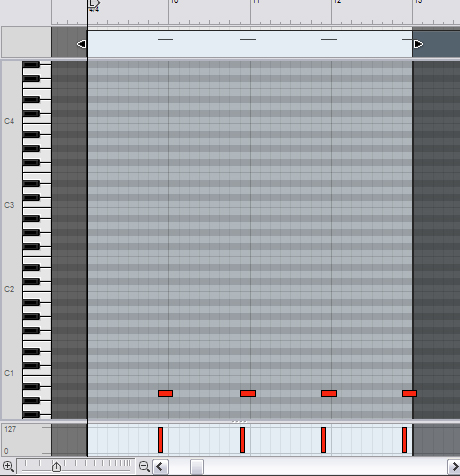Screen dimensions: 460x476
Task: Click the zoom in magnifier icon
Action: coord(8,466)
